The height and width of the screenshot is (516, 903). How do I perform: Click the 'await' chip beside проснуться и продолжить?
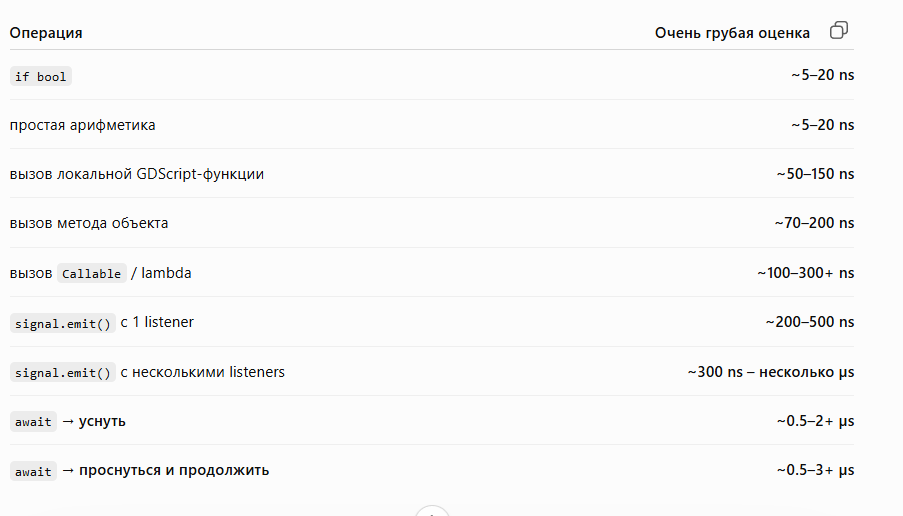33,471
